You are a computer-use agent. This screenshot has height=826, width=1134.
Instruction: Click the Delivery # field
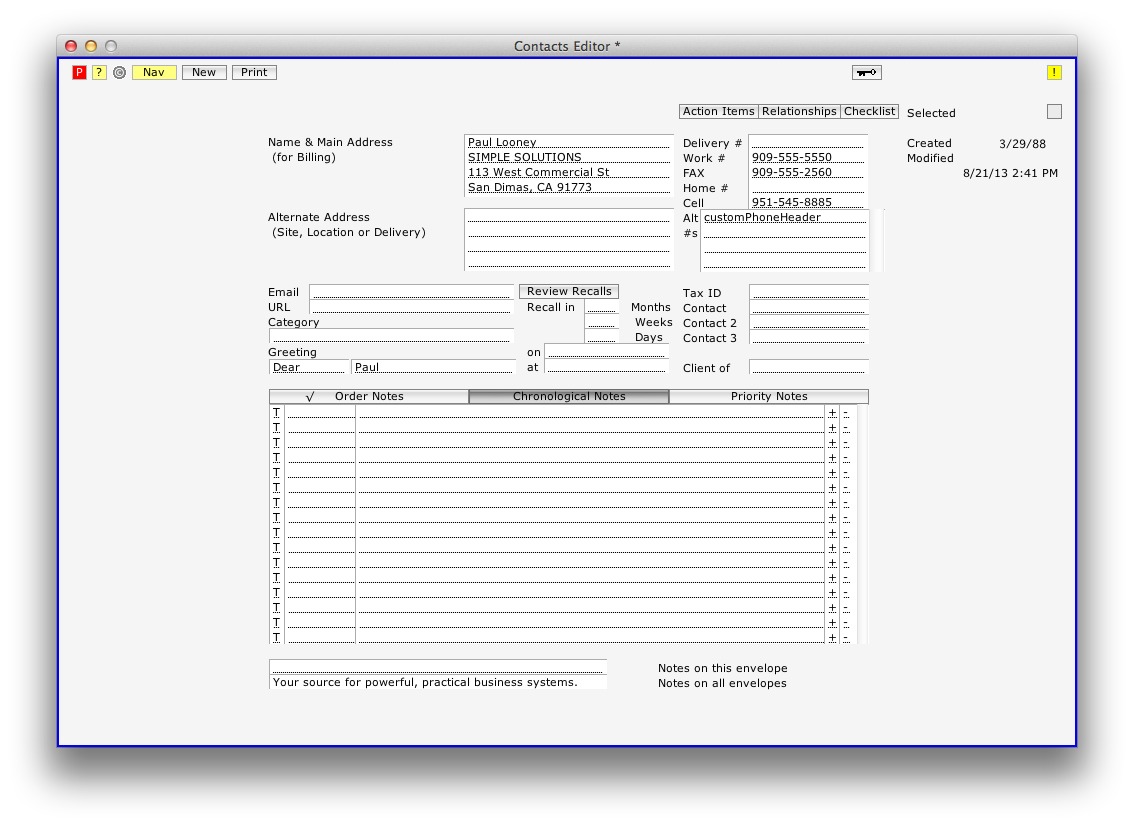[x=808, y=142]
